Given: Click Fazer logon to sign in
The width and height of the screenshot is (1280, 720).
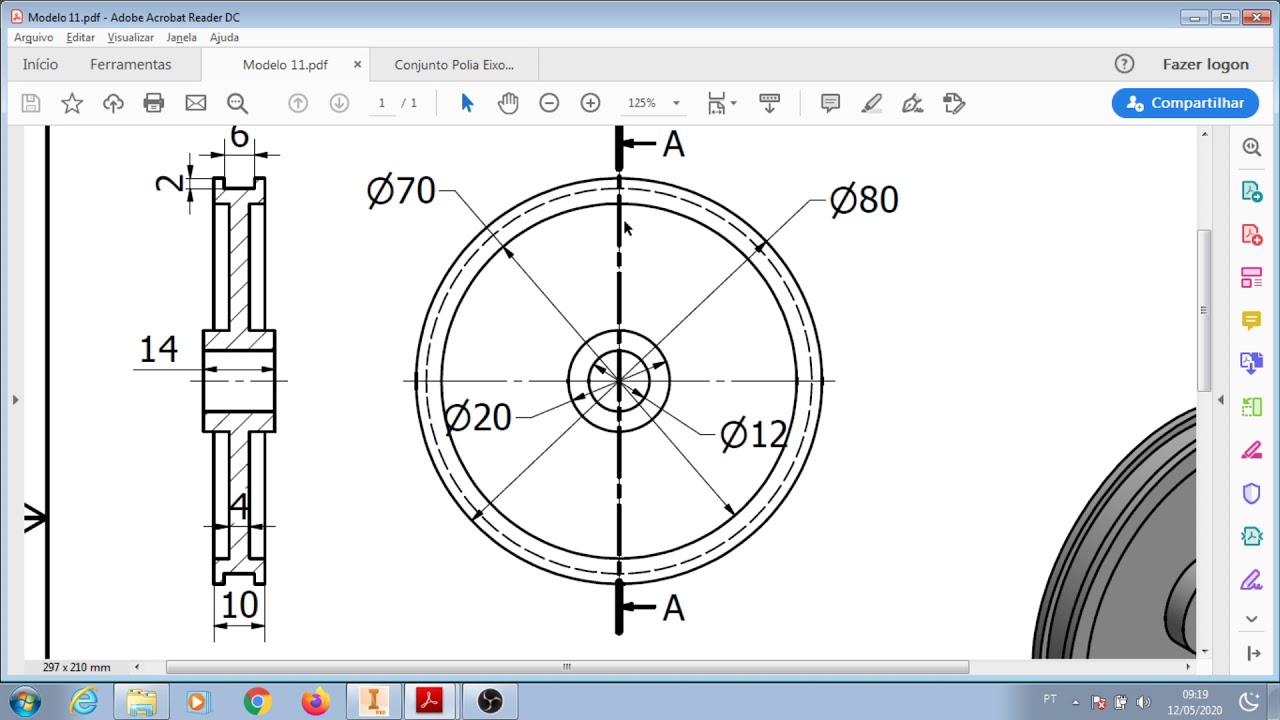Looking at the screenshot, I should click(1206, 64).
